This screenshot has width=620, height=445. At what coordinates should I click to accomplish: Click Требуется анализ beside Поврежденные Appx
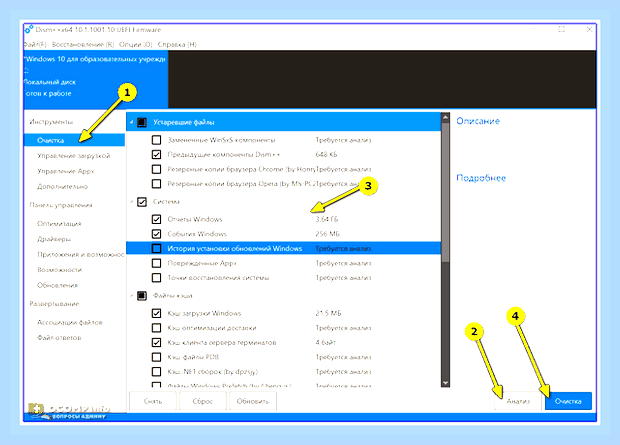coord(343,263)
